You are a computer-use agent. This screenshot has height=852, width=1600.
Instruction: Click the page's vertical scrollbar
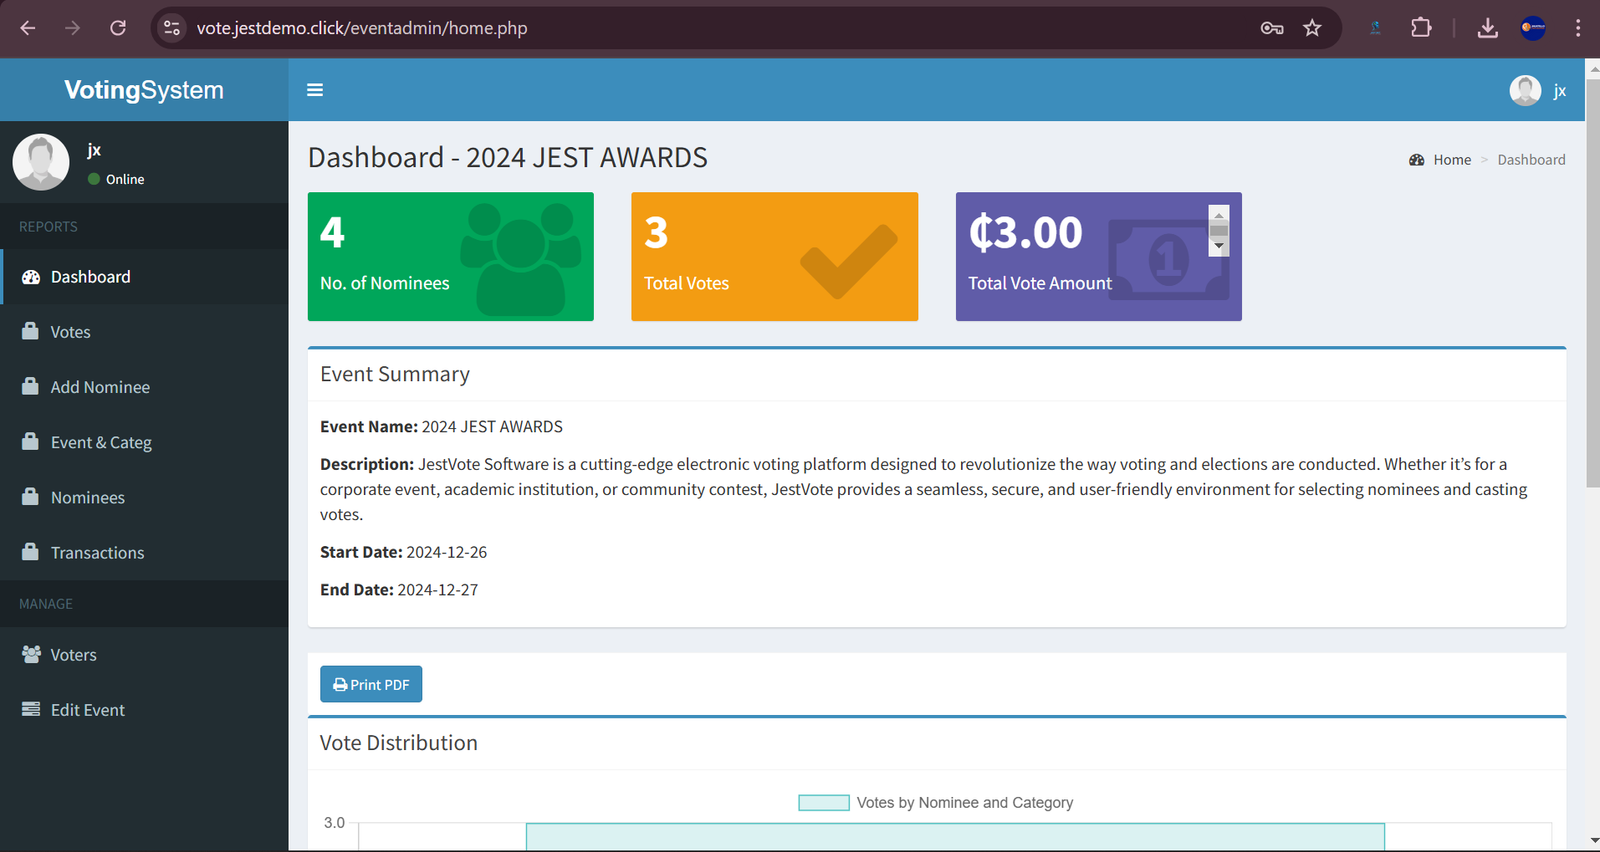point(1592,280)
